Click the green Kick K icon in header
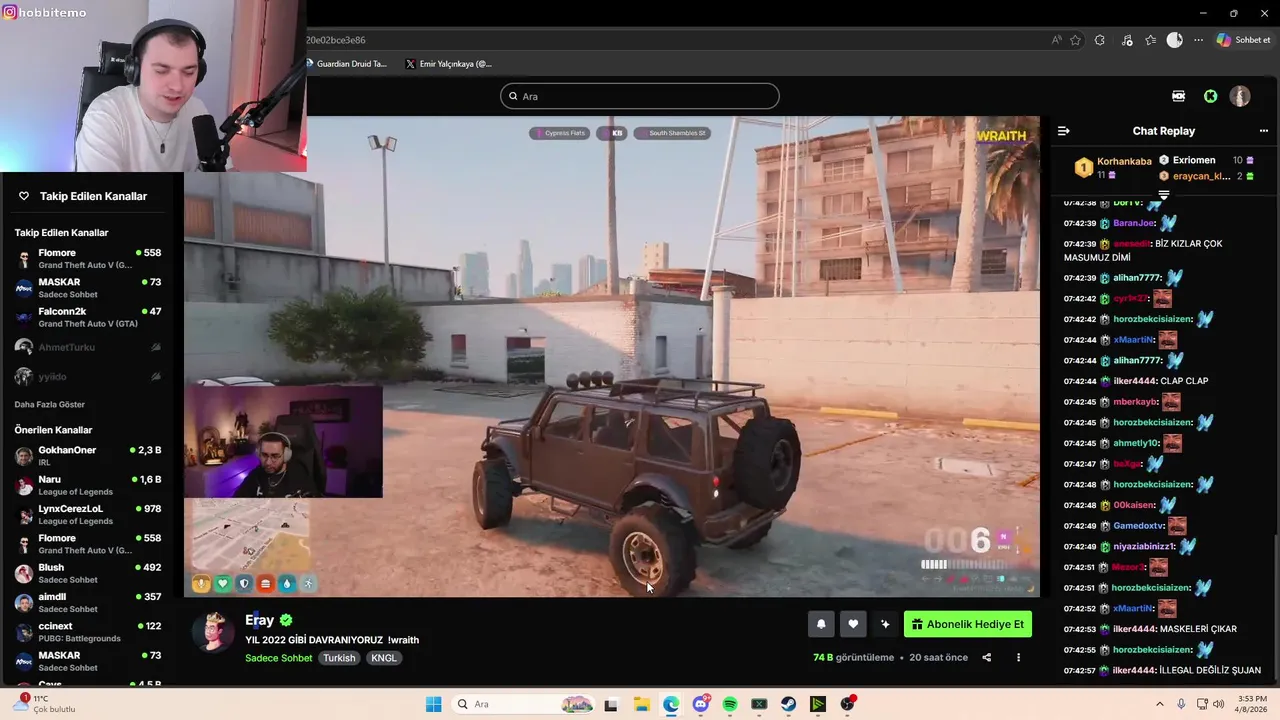 coord(1211,96)
